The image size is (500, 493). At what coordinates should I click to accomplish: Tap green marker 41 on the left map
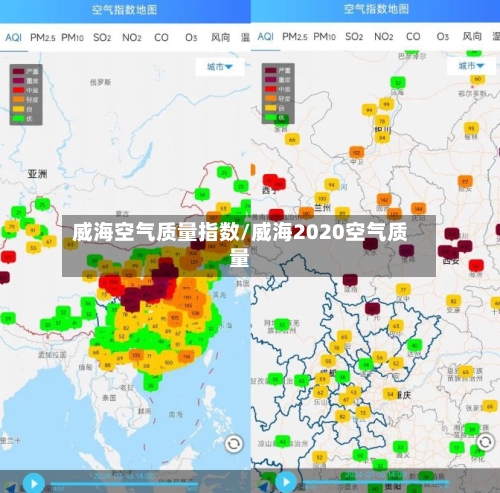click(x=74, y=323)
